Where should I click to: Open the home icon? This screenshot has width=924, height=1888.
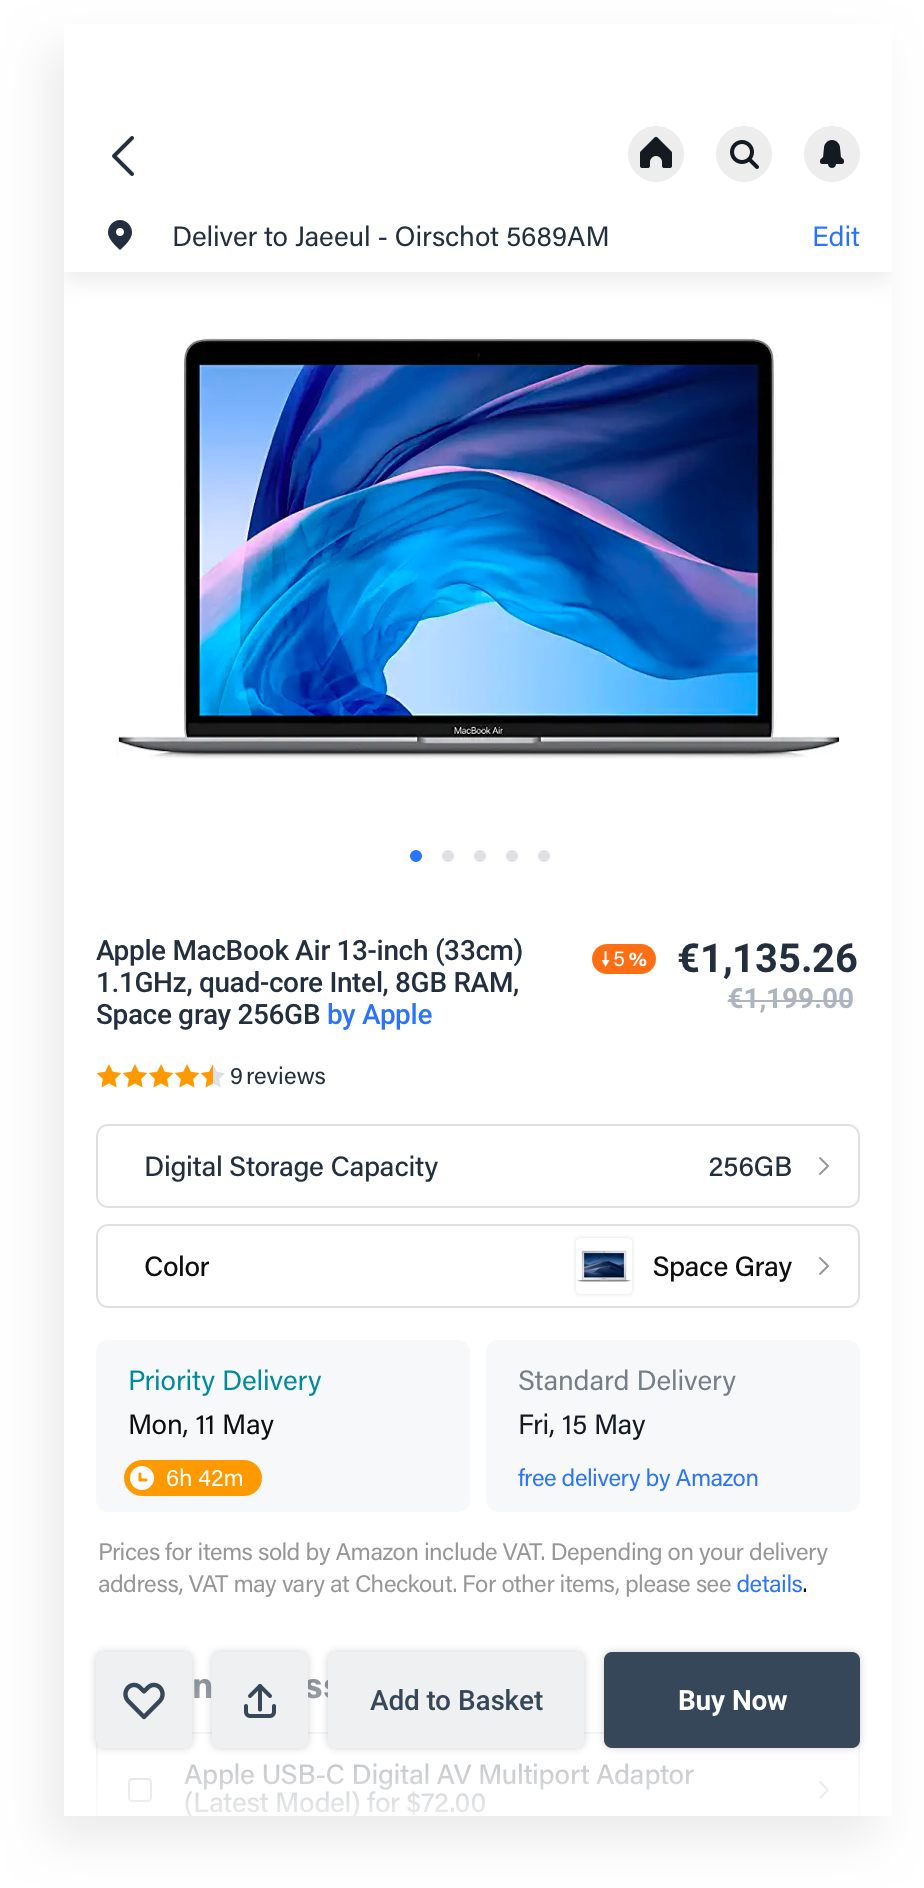click(656, 154)
